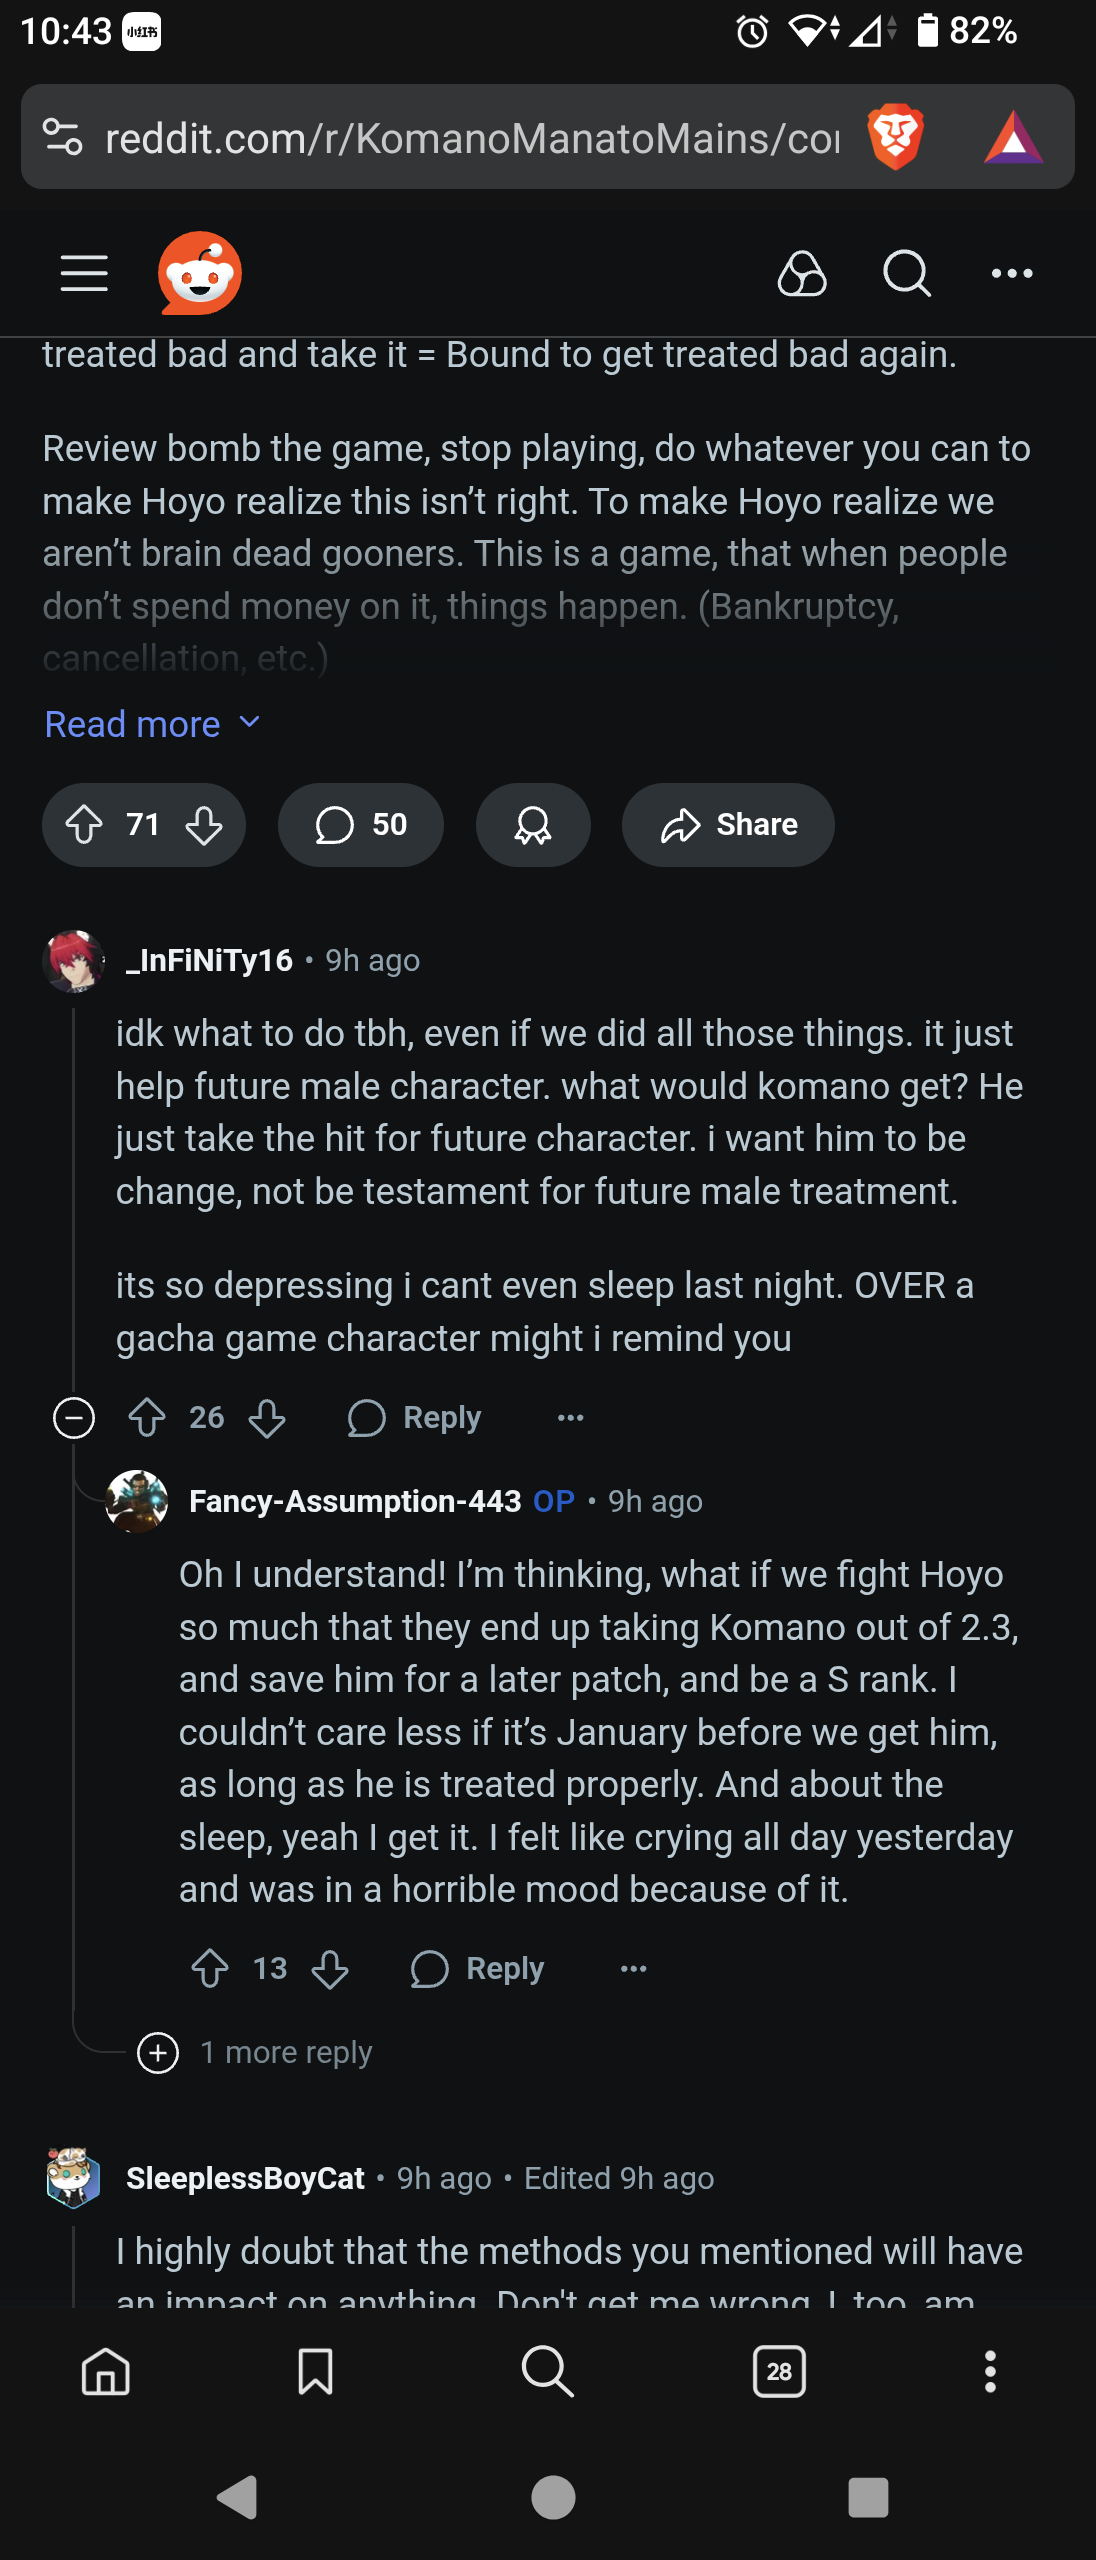
Task: Open Reddit search magnifier in header
Action: pyautogui.click(x=907, y=273)
